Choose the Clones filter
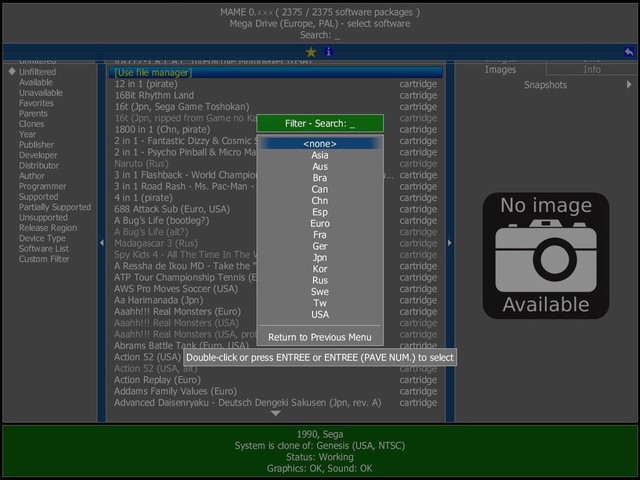Viewport: 640px width, 480px height. pyautogui.click(x=31, y=124)
